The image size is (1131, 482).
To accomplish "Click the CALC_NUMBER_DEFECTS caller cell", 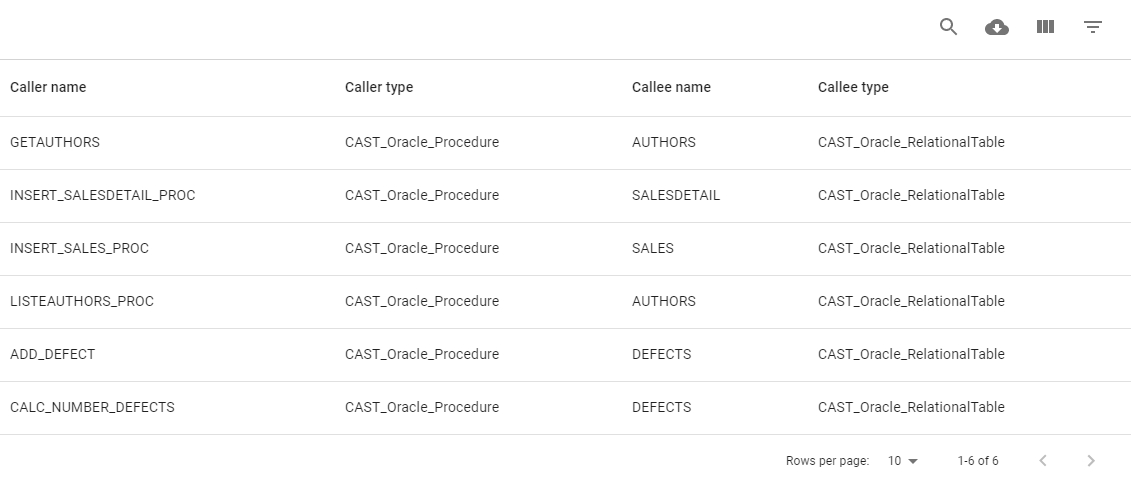I will tap(92, 407).
